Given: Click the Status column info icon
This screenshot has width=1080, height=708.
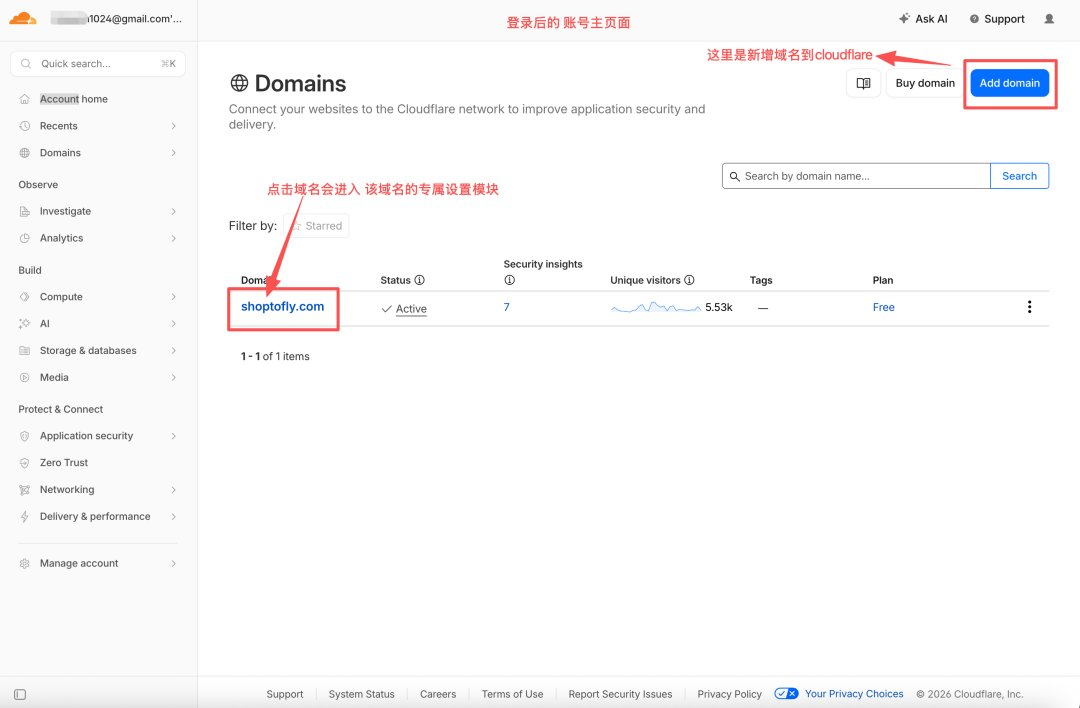Looking at the screenshot, I should pyautogui.click(x=419, y=280).
